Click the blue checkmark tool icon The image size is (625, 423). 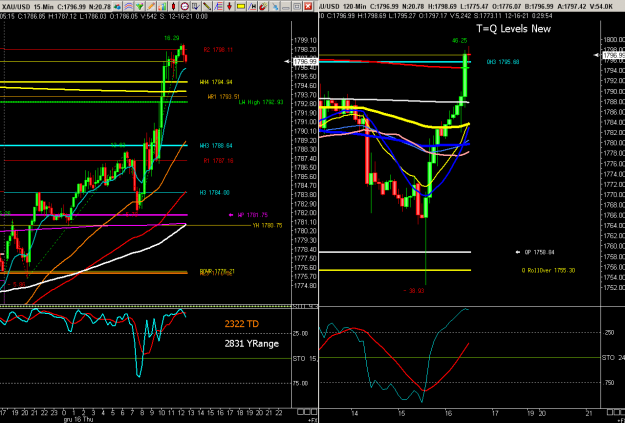click(196, 6)
